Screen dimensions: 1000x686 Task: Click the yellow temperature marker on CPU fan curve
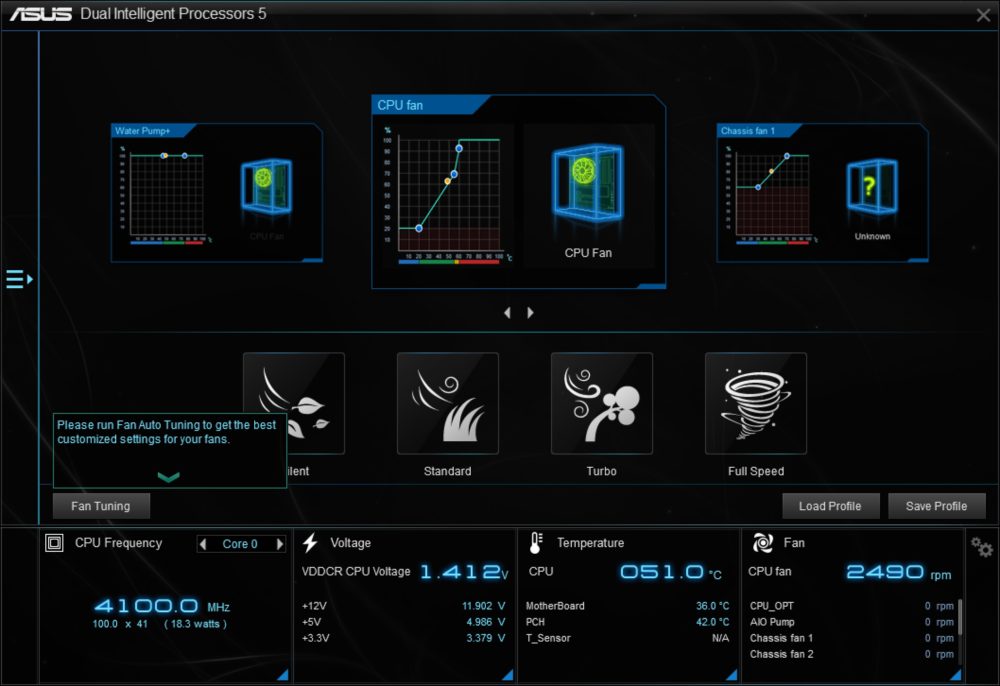pyautogui.click(x=448, y=182)
